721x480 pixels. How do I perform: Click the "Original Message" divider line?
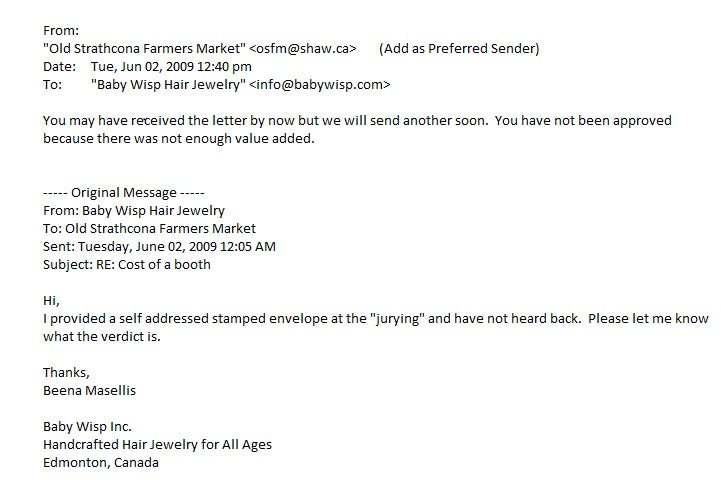(x=125, y=192)
